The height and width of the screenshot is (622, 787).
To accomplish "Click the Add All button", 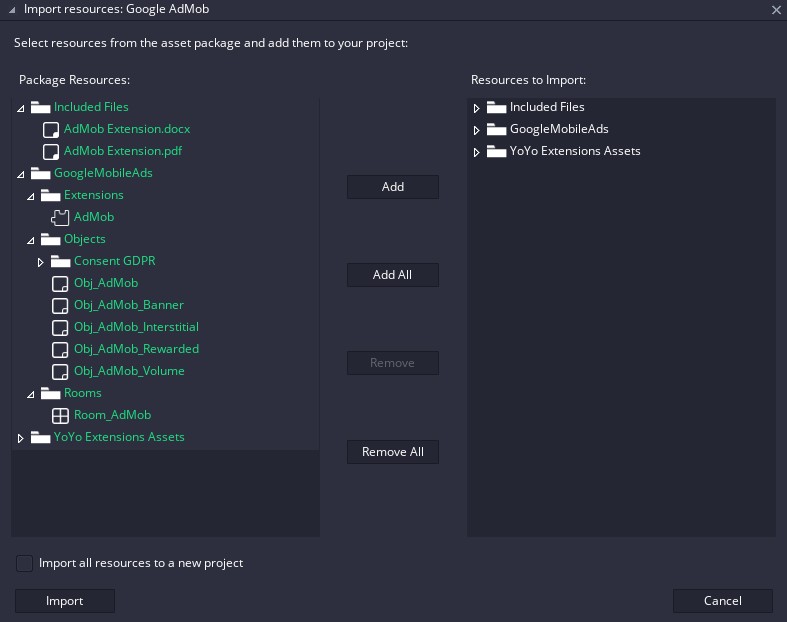I will pos(392,275).
